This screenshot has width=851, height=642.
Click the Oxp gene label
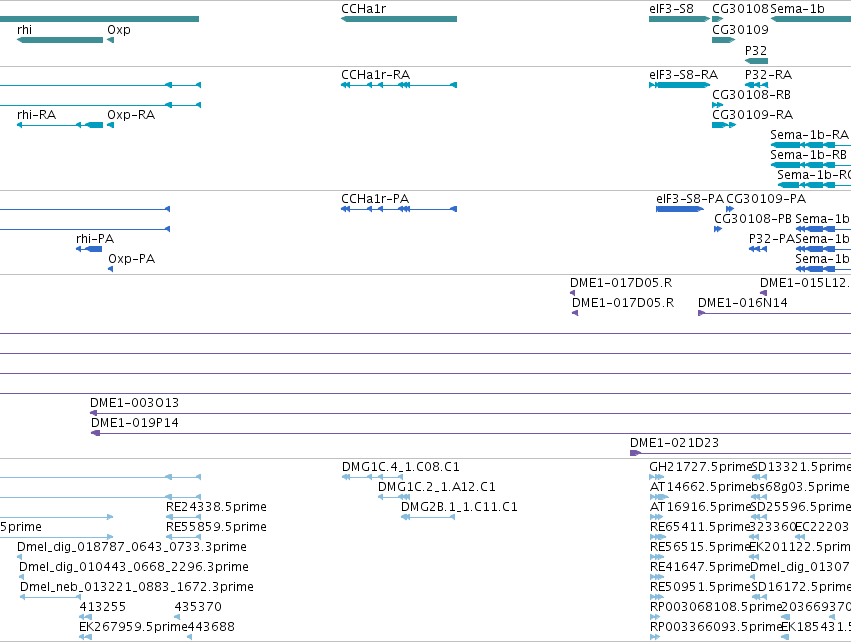coord(119,30)
